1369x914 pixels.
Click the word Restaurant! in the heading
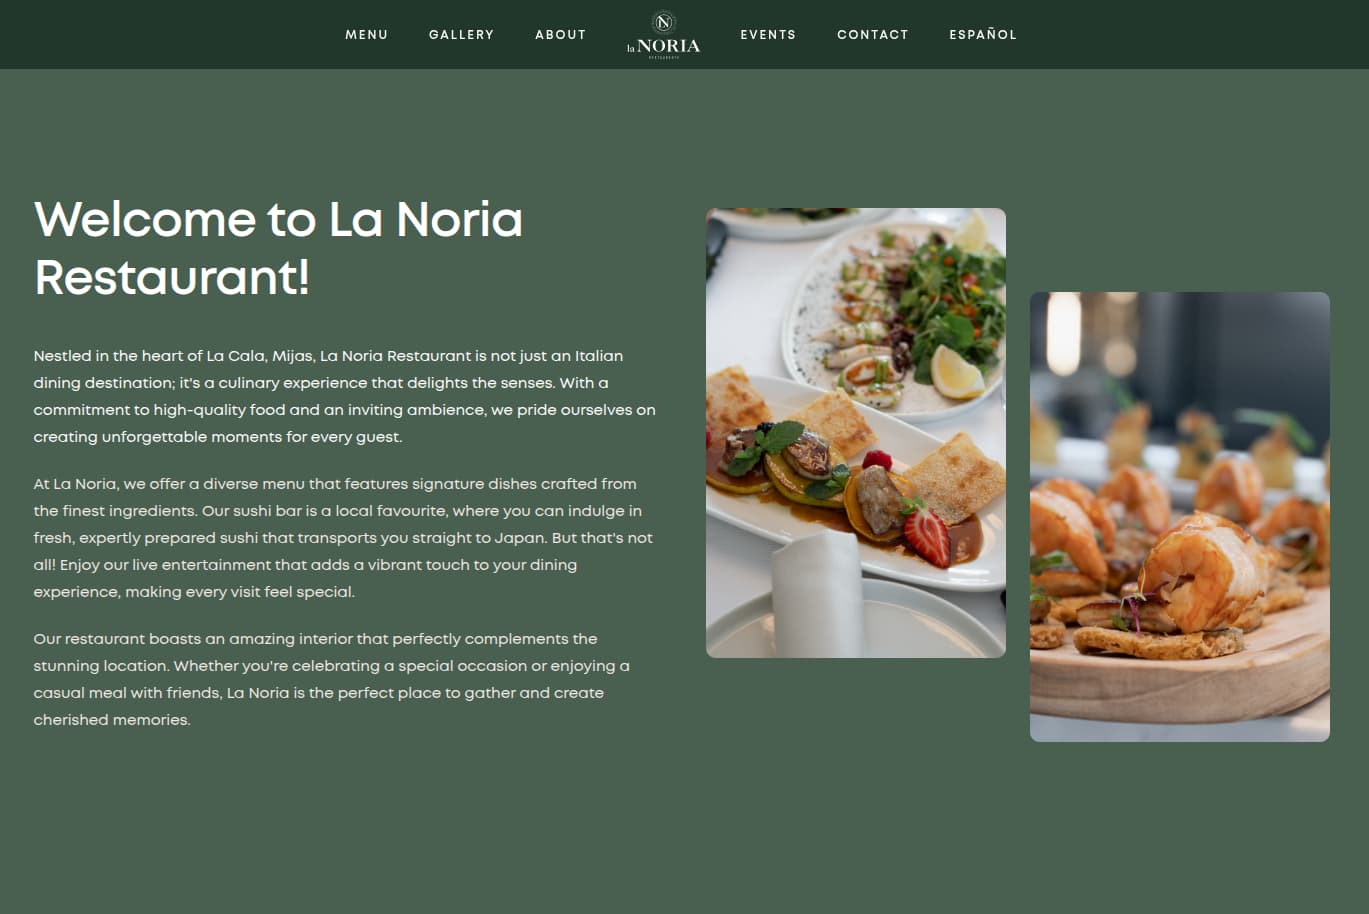pos(172,277)
